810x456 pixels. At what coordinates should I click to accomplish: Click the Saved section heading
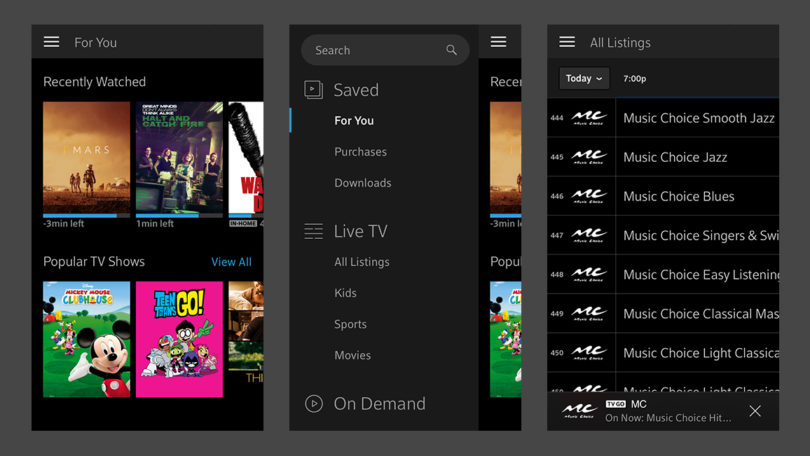[x=356, y=90]
